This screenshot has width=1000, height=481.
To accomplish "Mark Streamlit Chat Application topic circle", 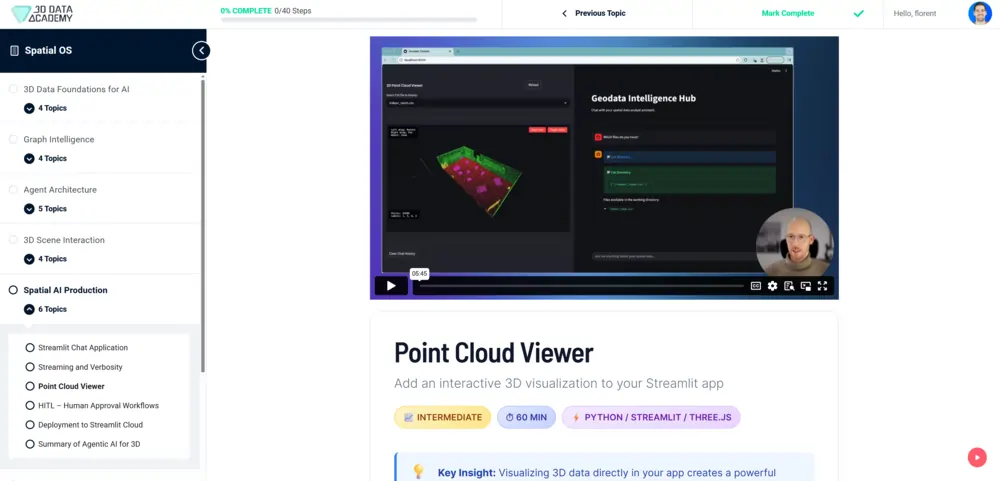I will point(29,348).
